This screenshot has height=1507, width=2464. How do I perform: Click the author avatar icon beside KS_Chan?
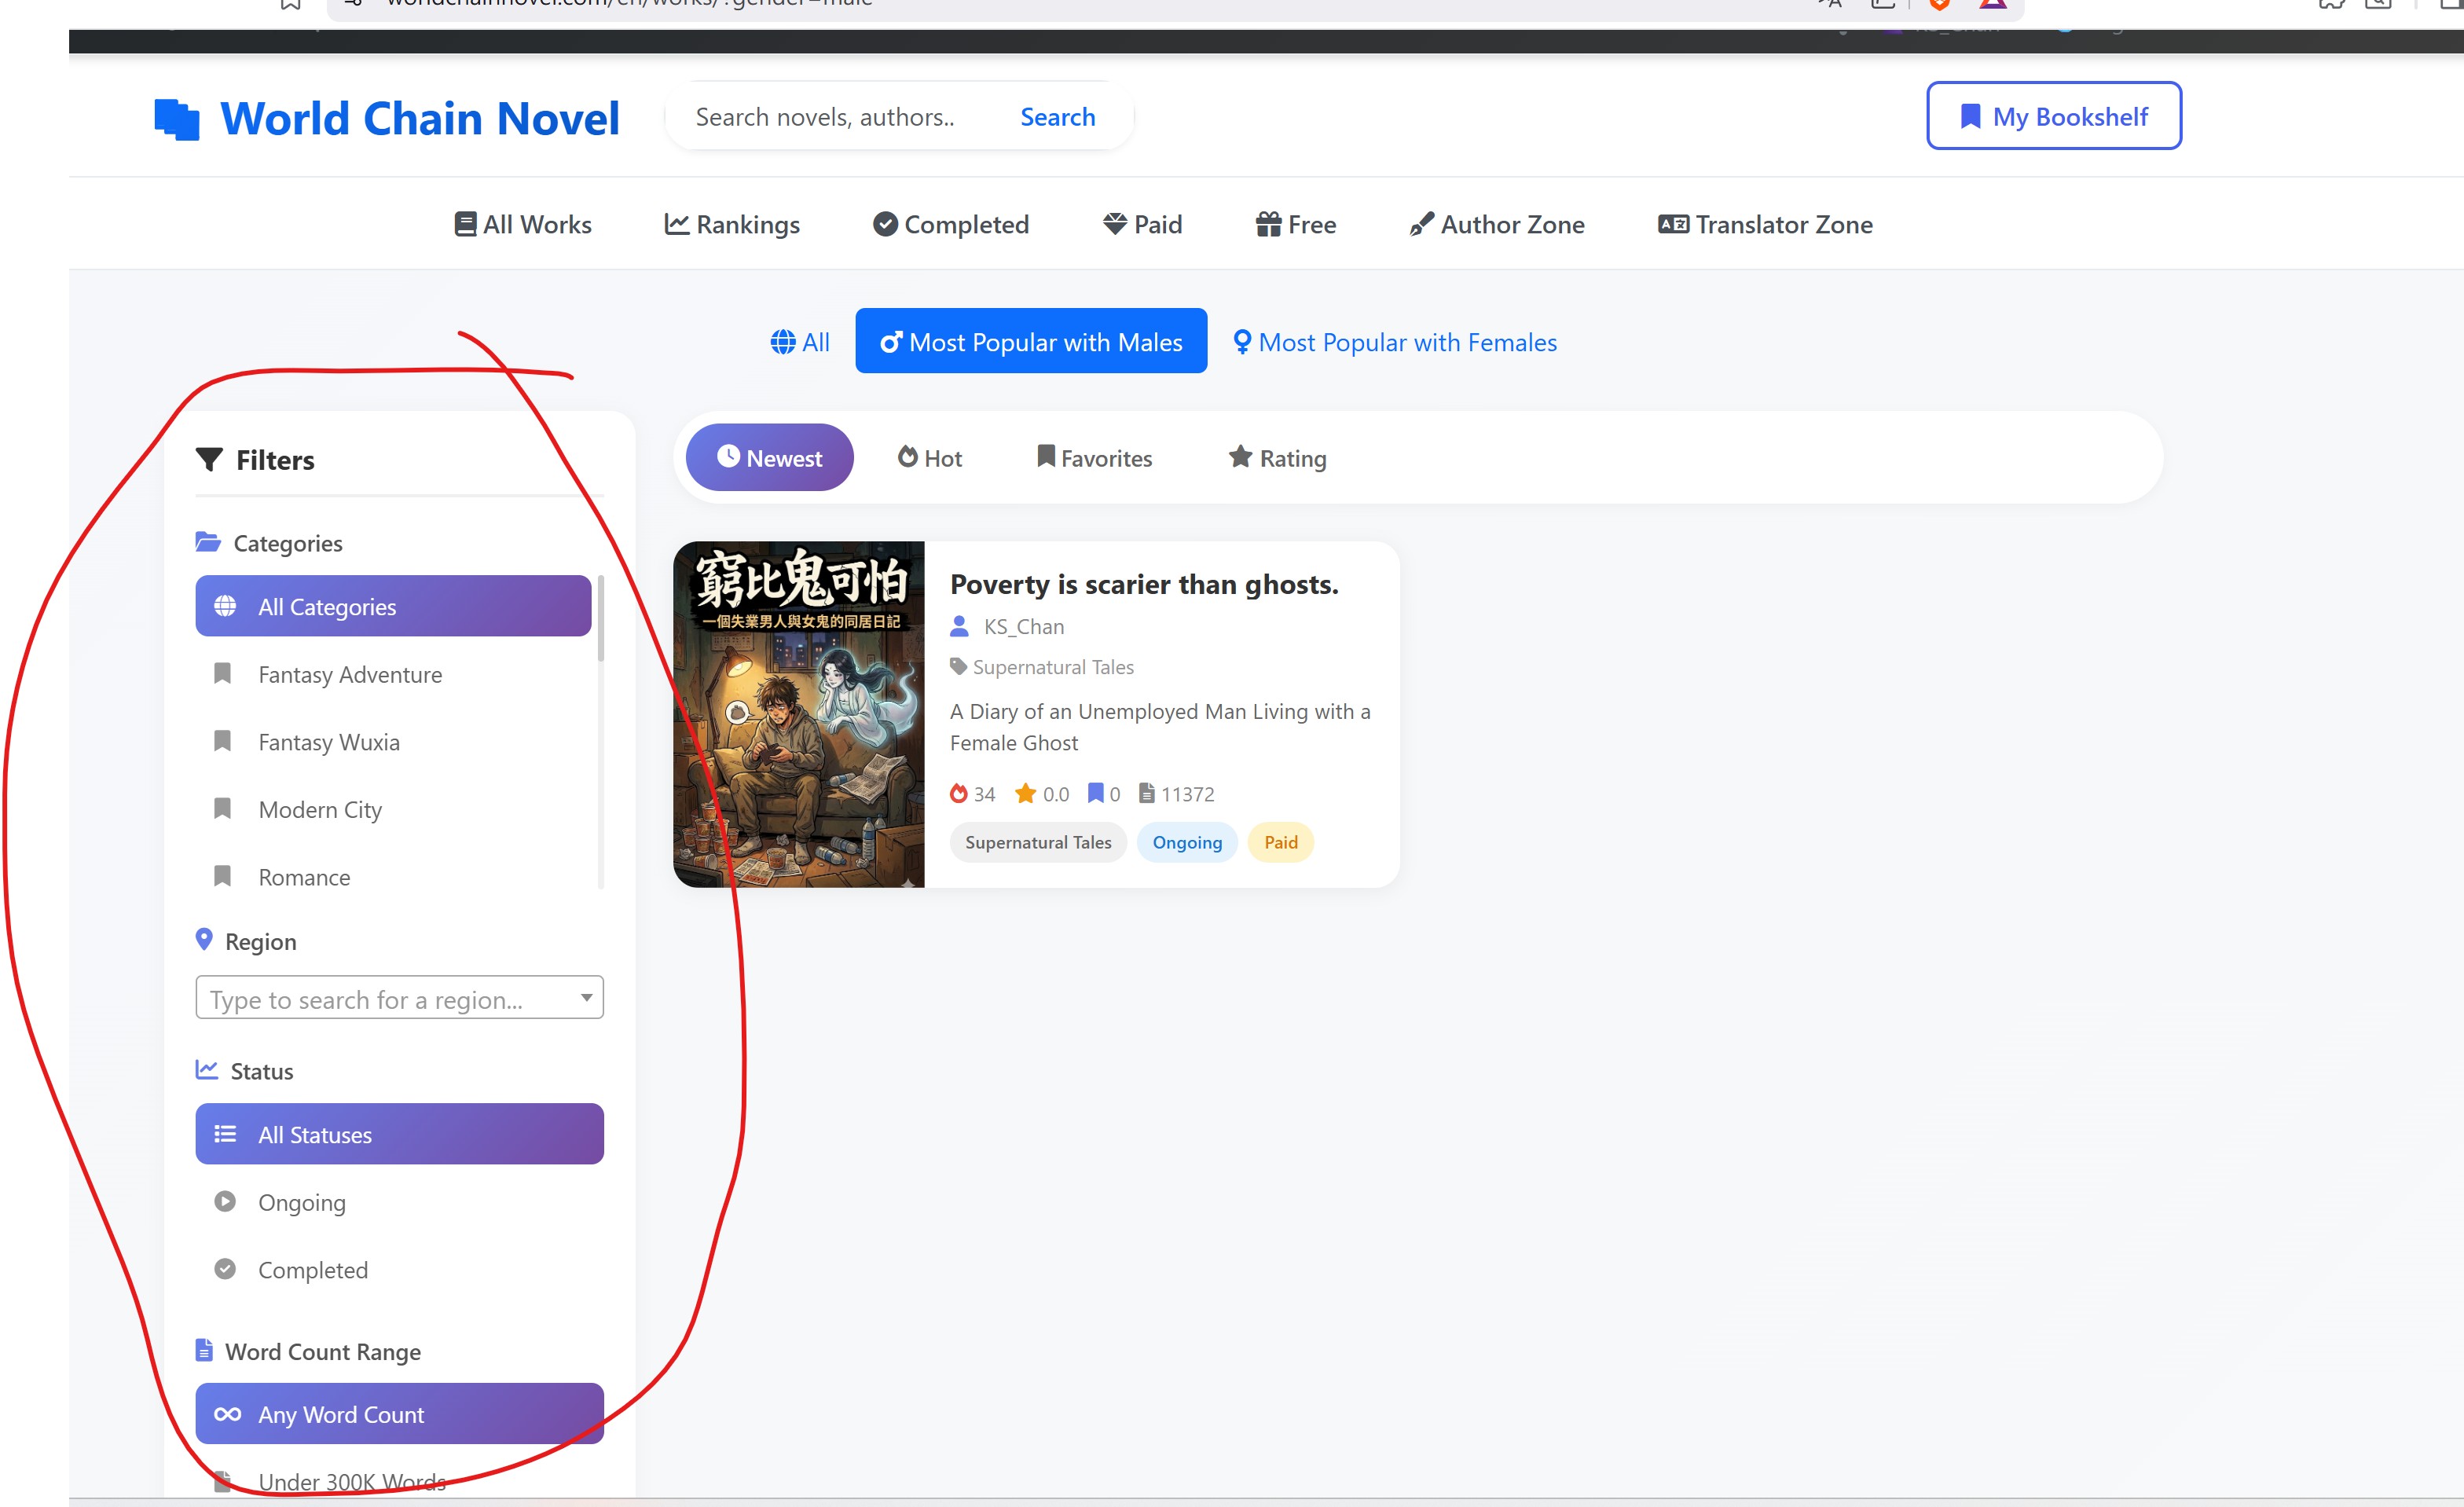pos(959,626)
